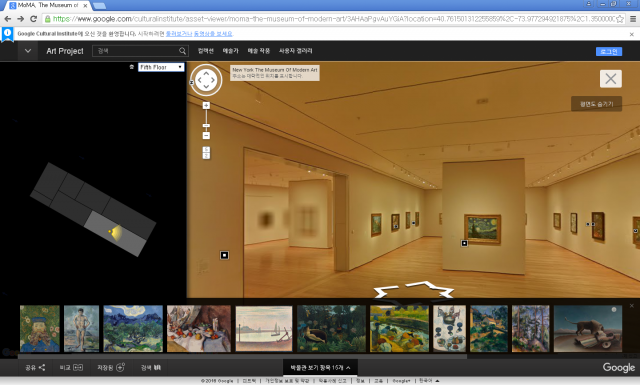Click the browser back arrow
640x385 pixels.
(x=8, y=19)
